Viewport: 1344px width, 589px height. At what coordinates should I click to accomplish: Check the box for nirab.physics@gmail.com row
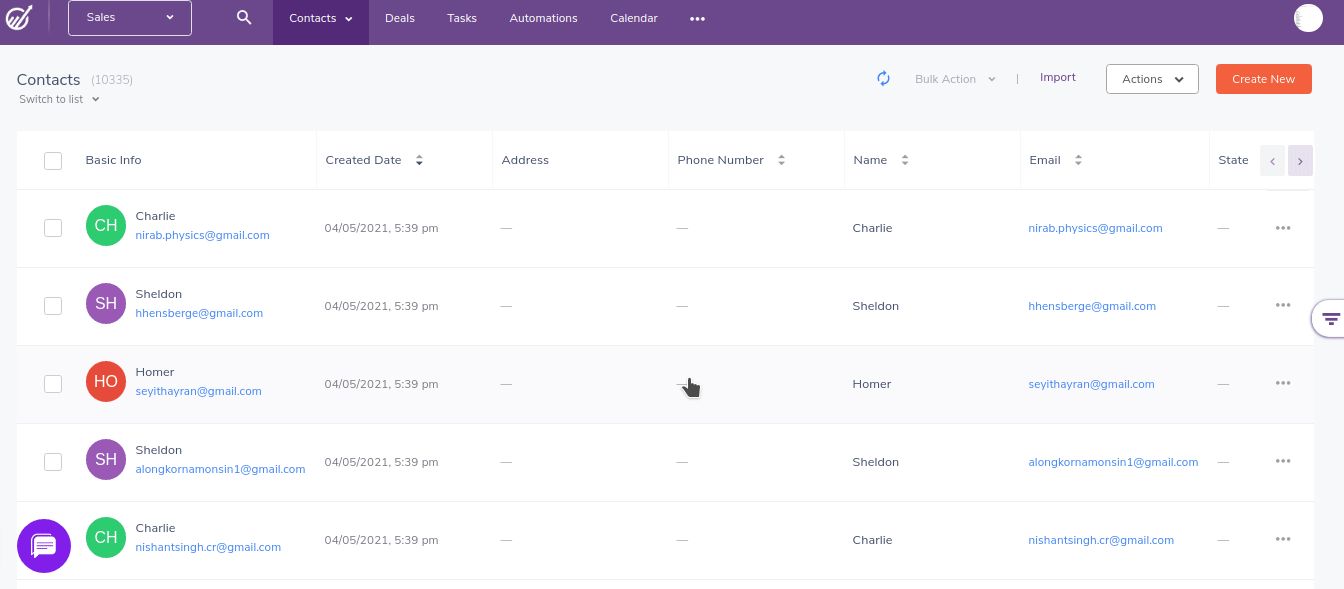click(x=53, y=228)
